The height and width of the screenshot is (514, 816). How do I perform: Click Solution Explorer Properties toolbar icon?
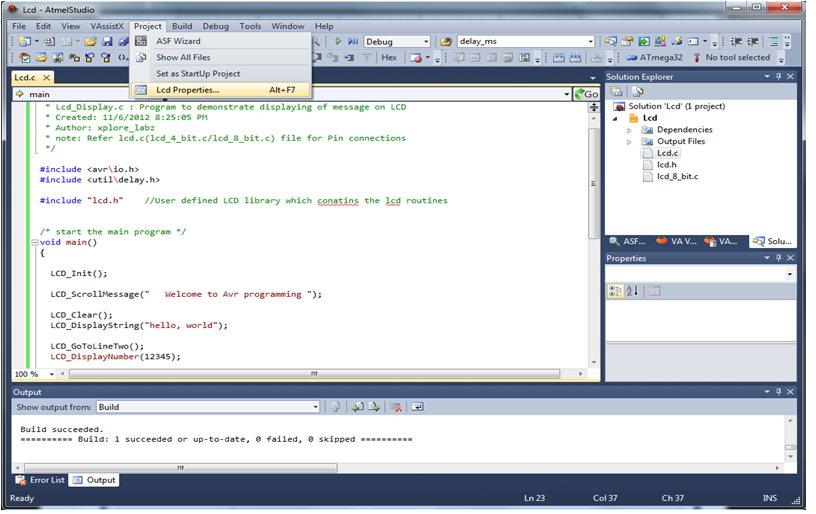[x=616, y=92]
